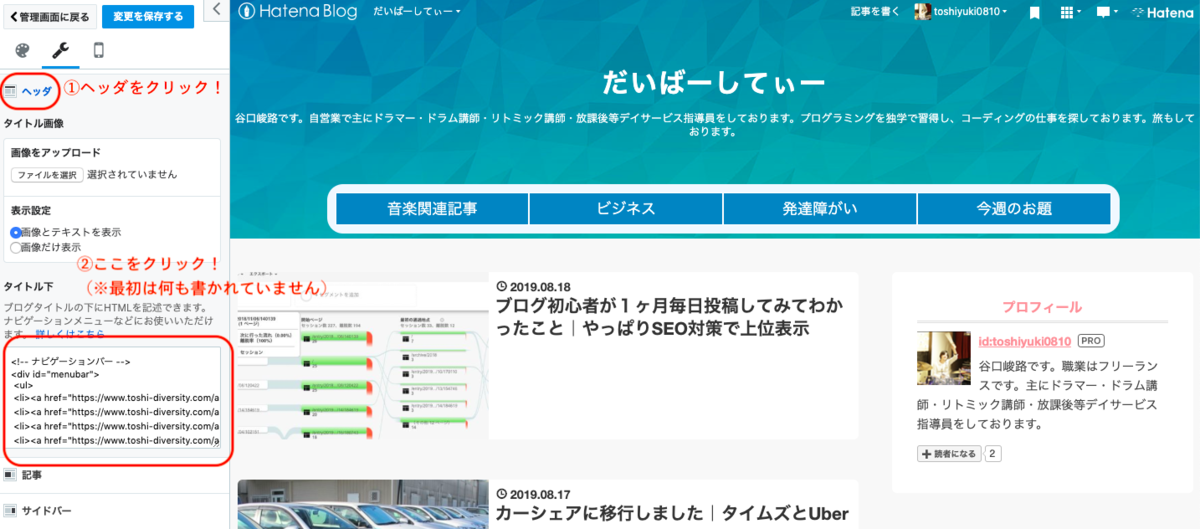Select 画像とテキストを表示 radio option
Image resolution: width=1200 pixels, height=529 pixels.
coord(15,232)
